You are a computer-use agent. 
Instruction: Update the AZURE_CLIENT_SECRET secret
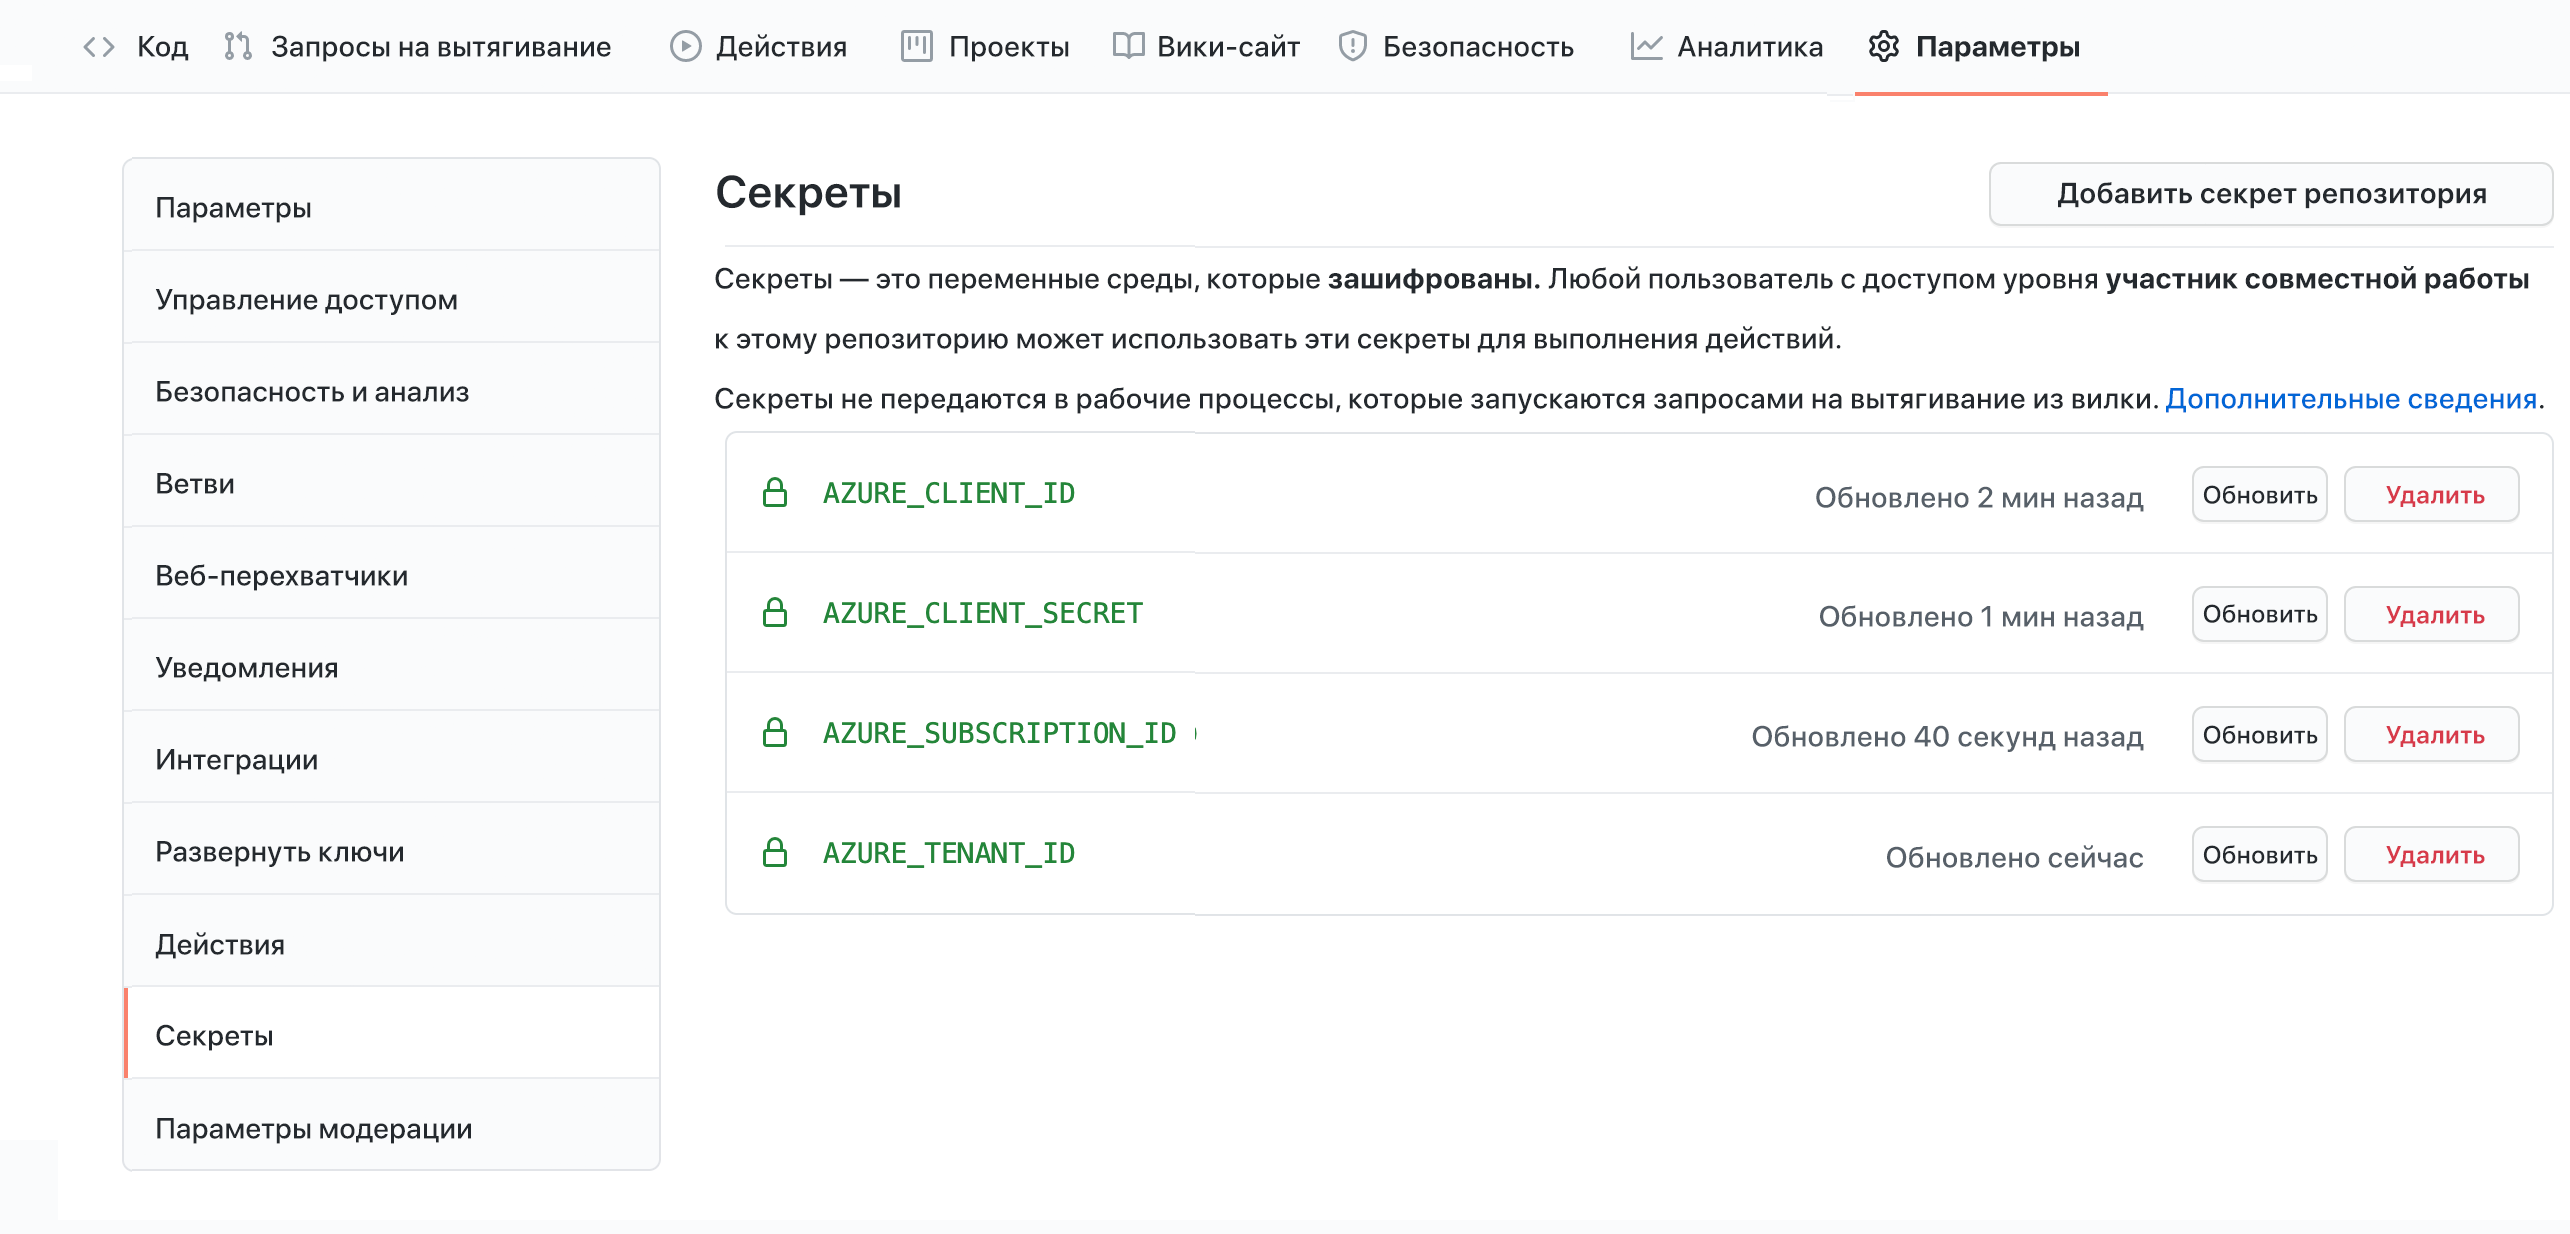(x=2260, y=615)
